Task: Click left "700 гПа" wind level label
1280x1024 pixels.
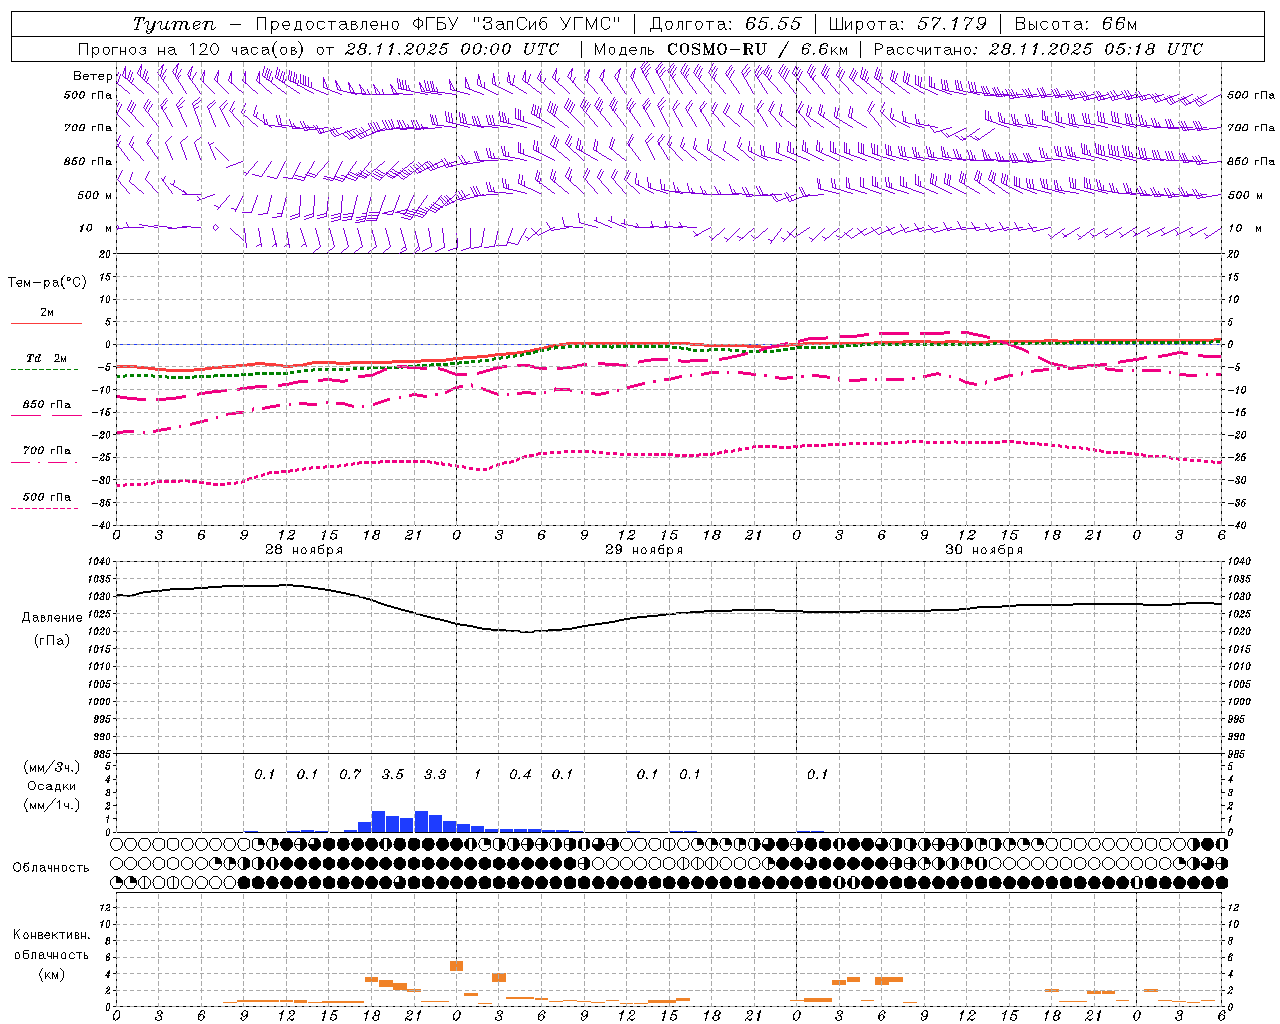Action: [88, 128]
